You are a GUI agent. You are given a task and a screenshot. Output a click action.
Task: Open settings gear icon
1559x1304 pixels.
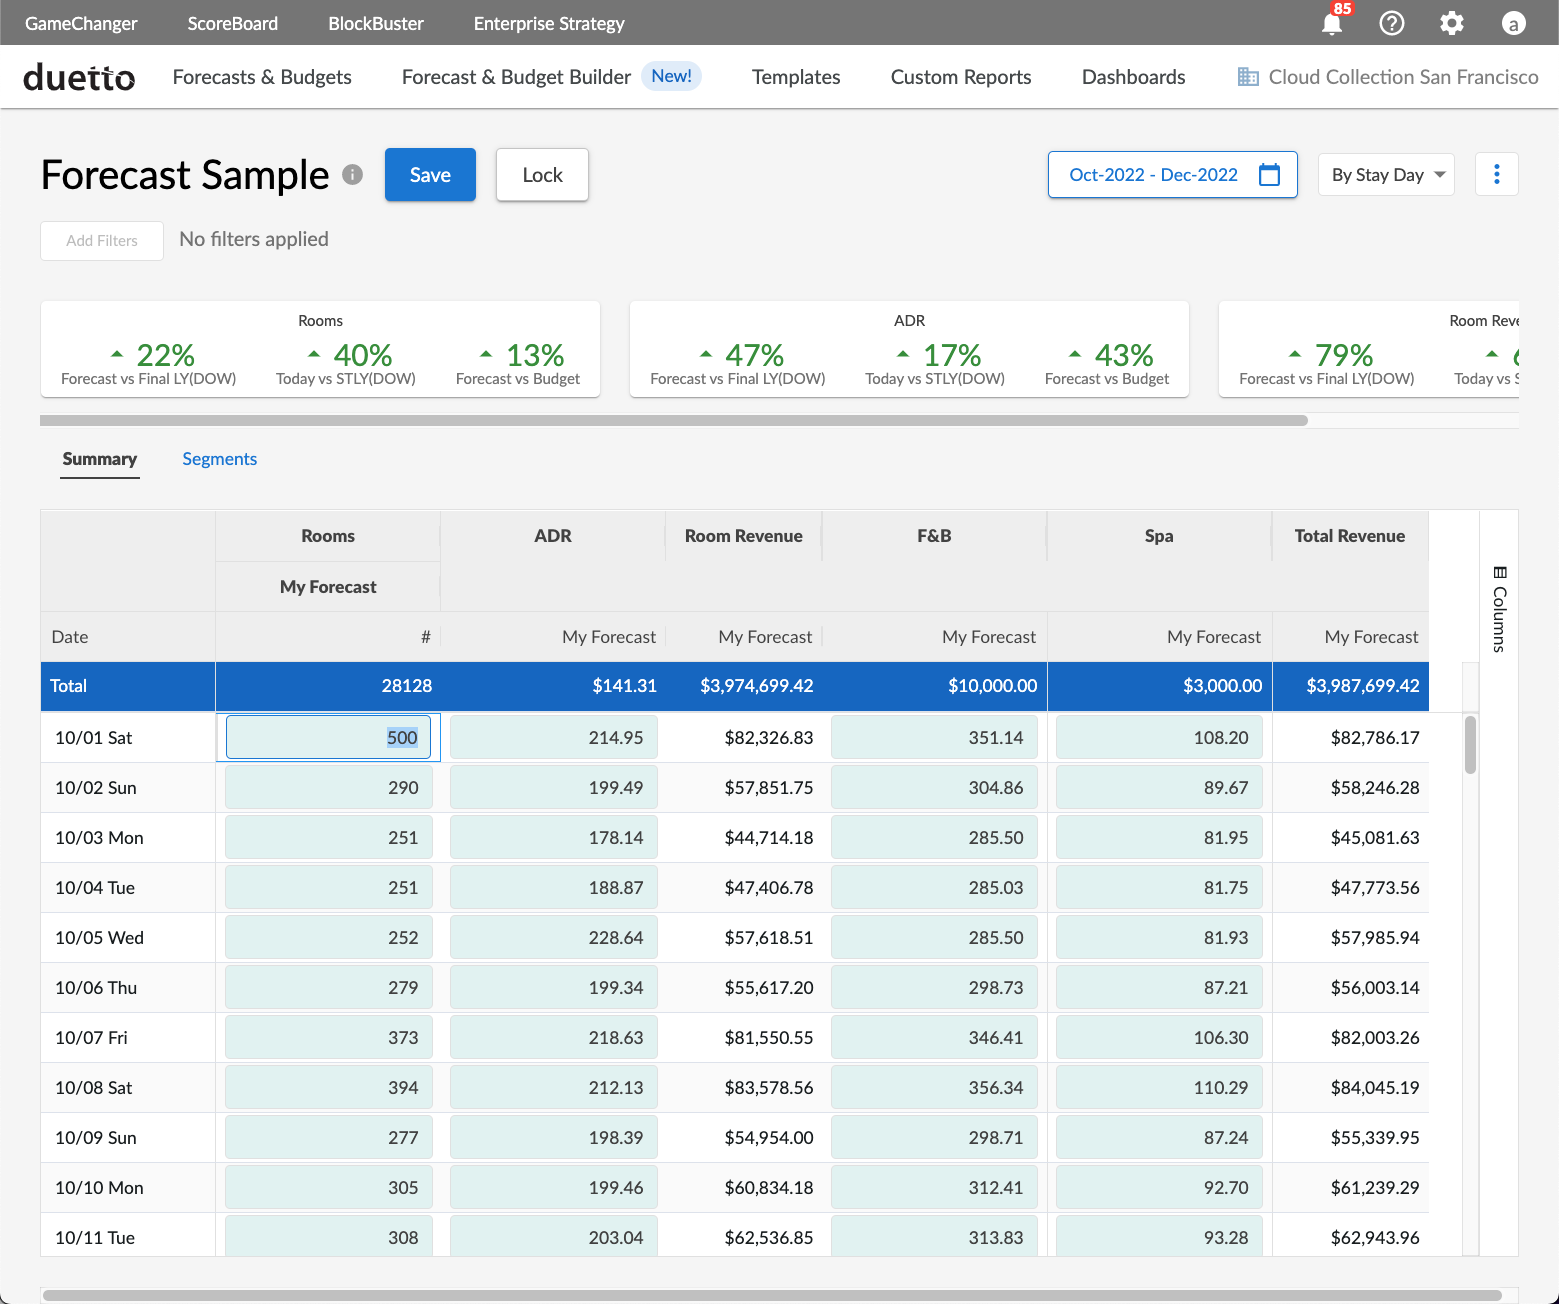coord(1452,23)
